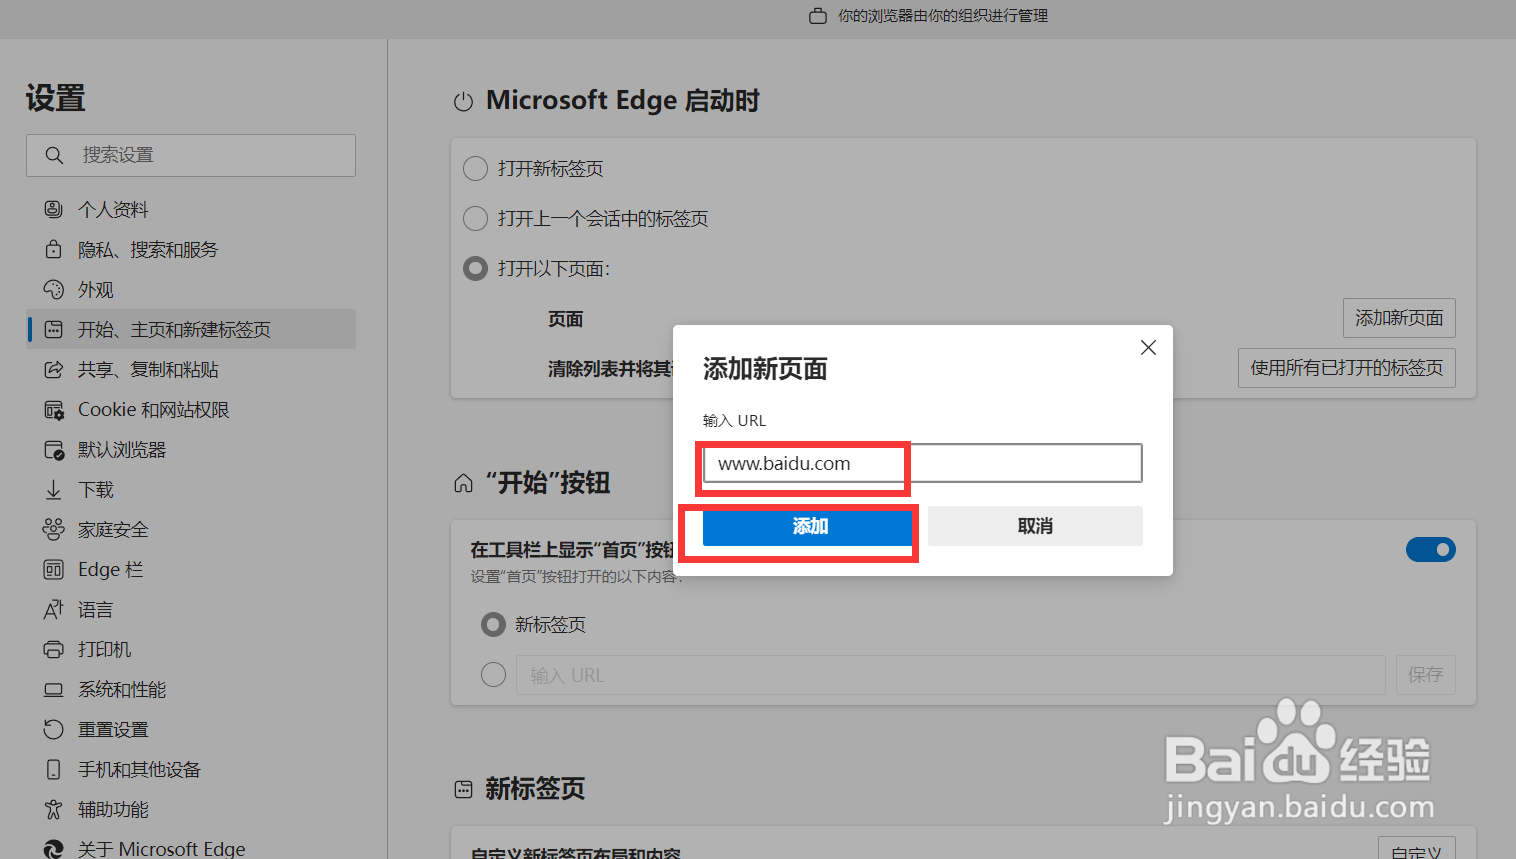
Task: Click the Default browser (默认浏览器) icon
Action: (54, 450)
